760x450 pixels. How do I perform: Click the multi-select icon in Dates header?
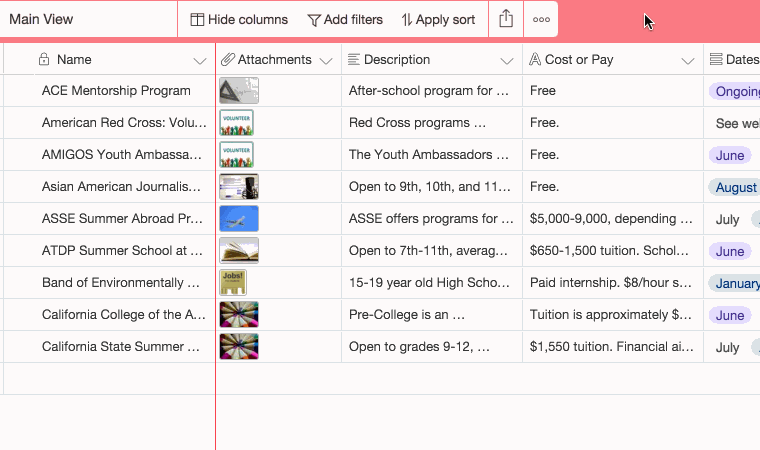click(x=716, y=59)
